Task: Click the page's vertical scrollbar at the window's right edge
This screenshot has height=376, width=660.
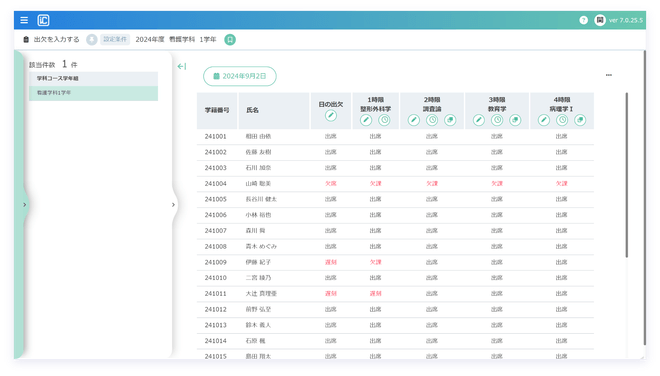Action: click(644, 198)
